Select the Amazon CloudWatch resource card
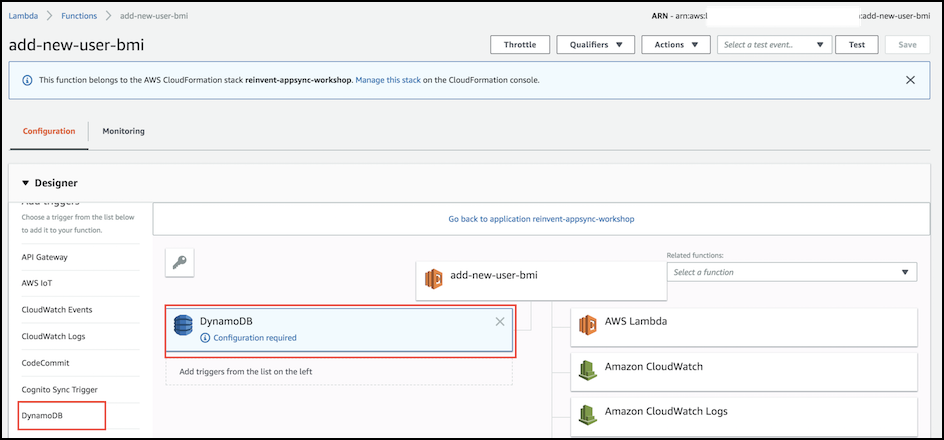The width and height of the screenshot is (944, 440). point(744,373)
